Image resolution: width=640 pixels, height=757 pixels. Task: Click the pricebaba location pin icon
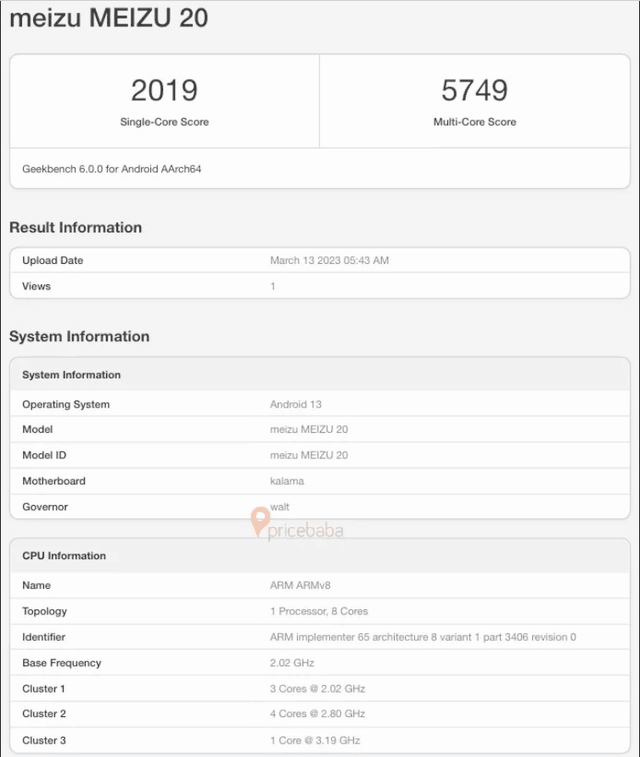[x=260, y=521]
